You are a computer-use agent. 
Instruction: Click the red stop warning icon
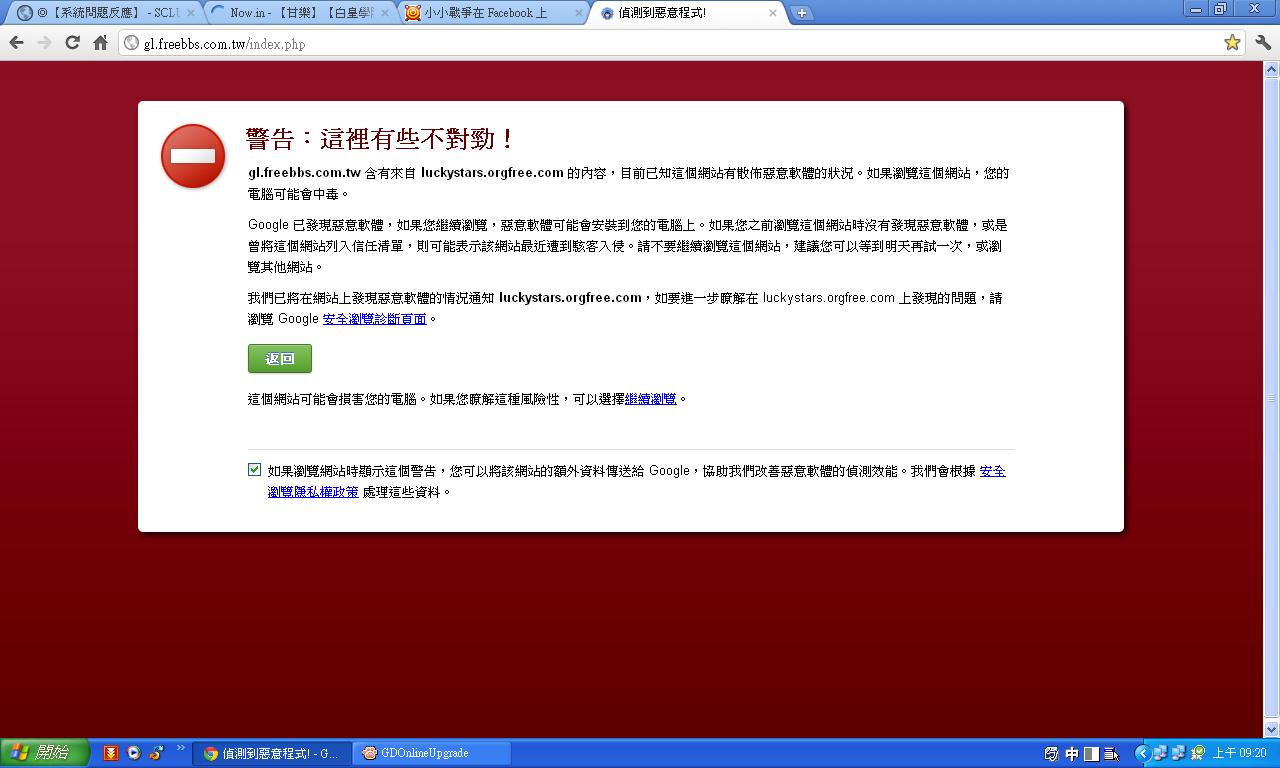(193, 156)
